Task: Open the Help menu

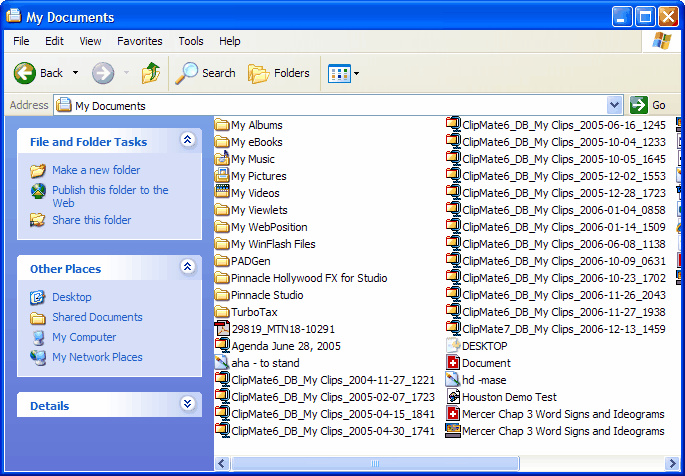Action: (x=230, y=41)
